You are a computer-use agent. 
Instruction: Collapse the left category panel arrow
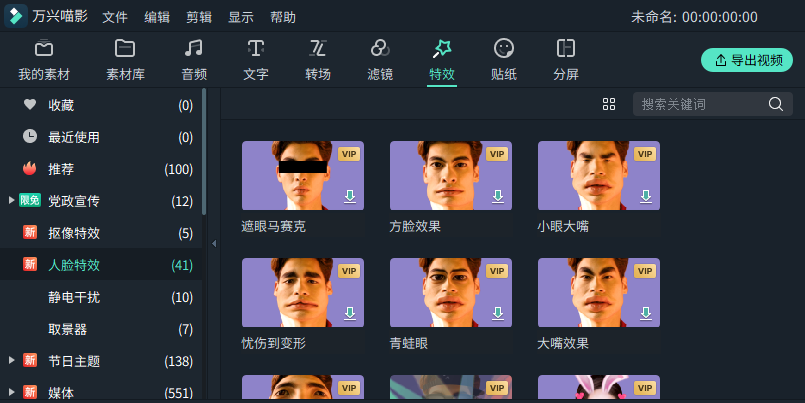[214, 243]
